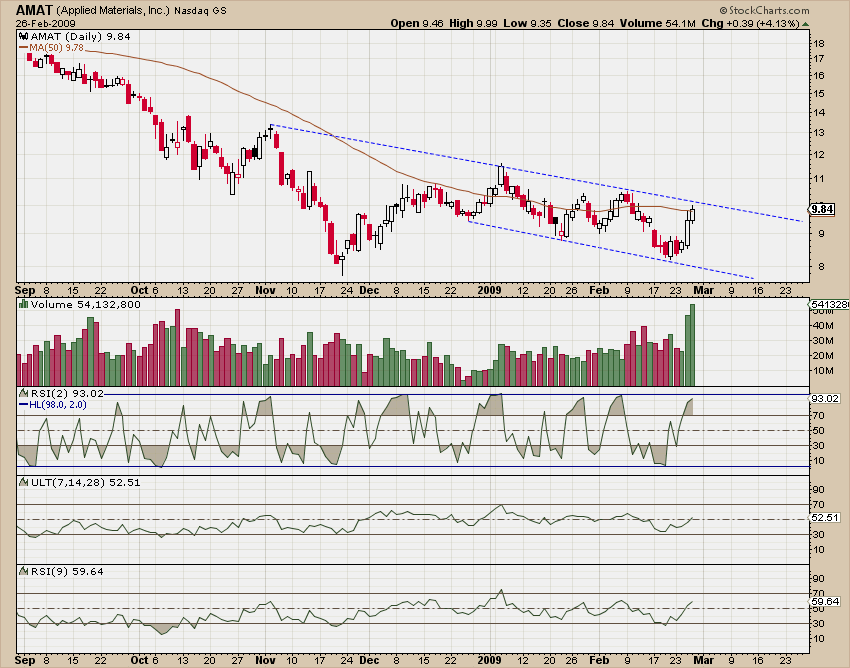Select the High 9.99 value

(473, 23)
